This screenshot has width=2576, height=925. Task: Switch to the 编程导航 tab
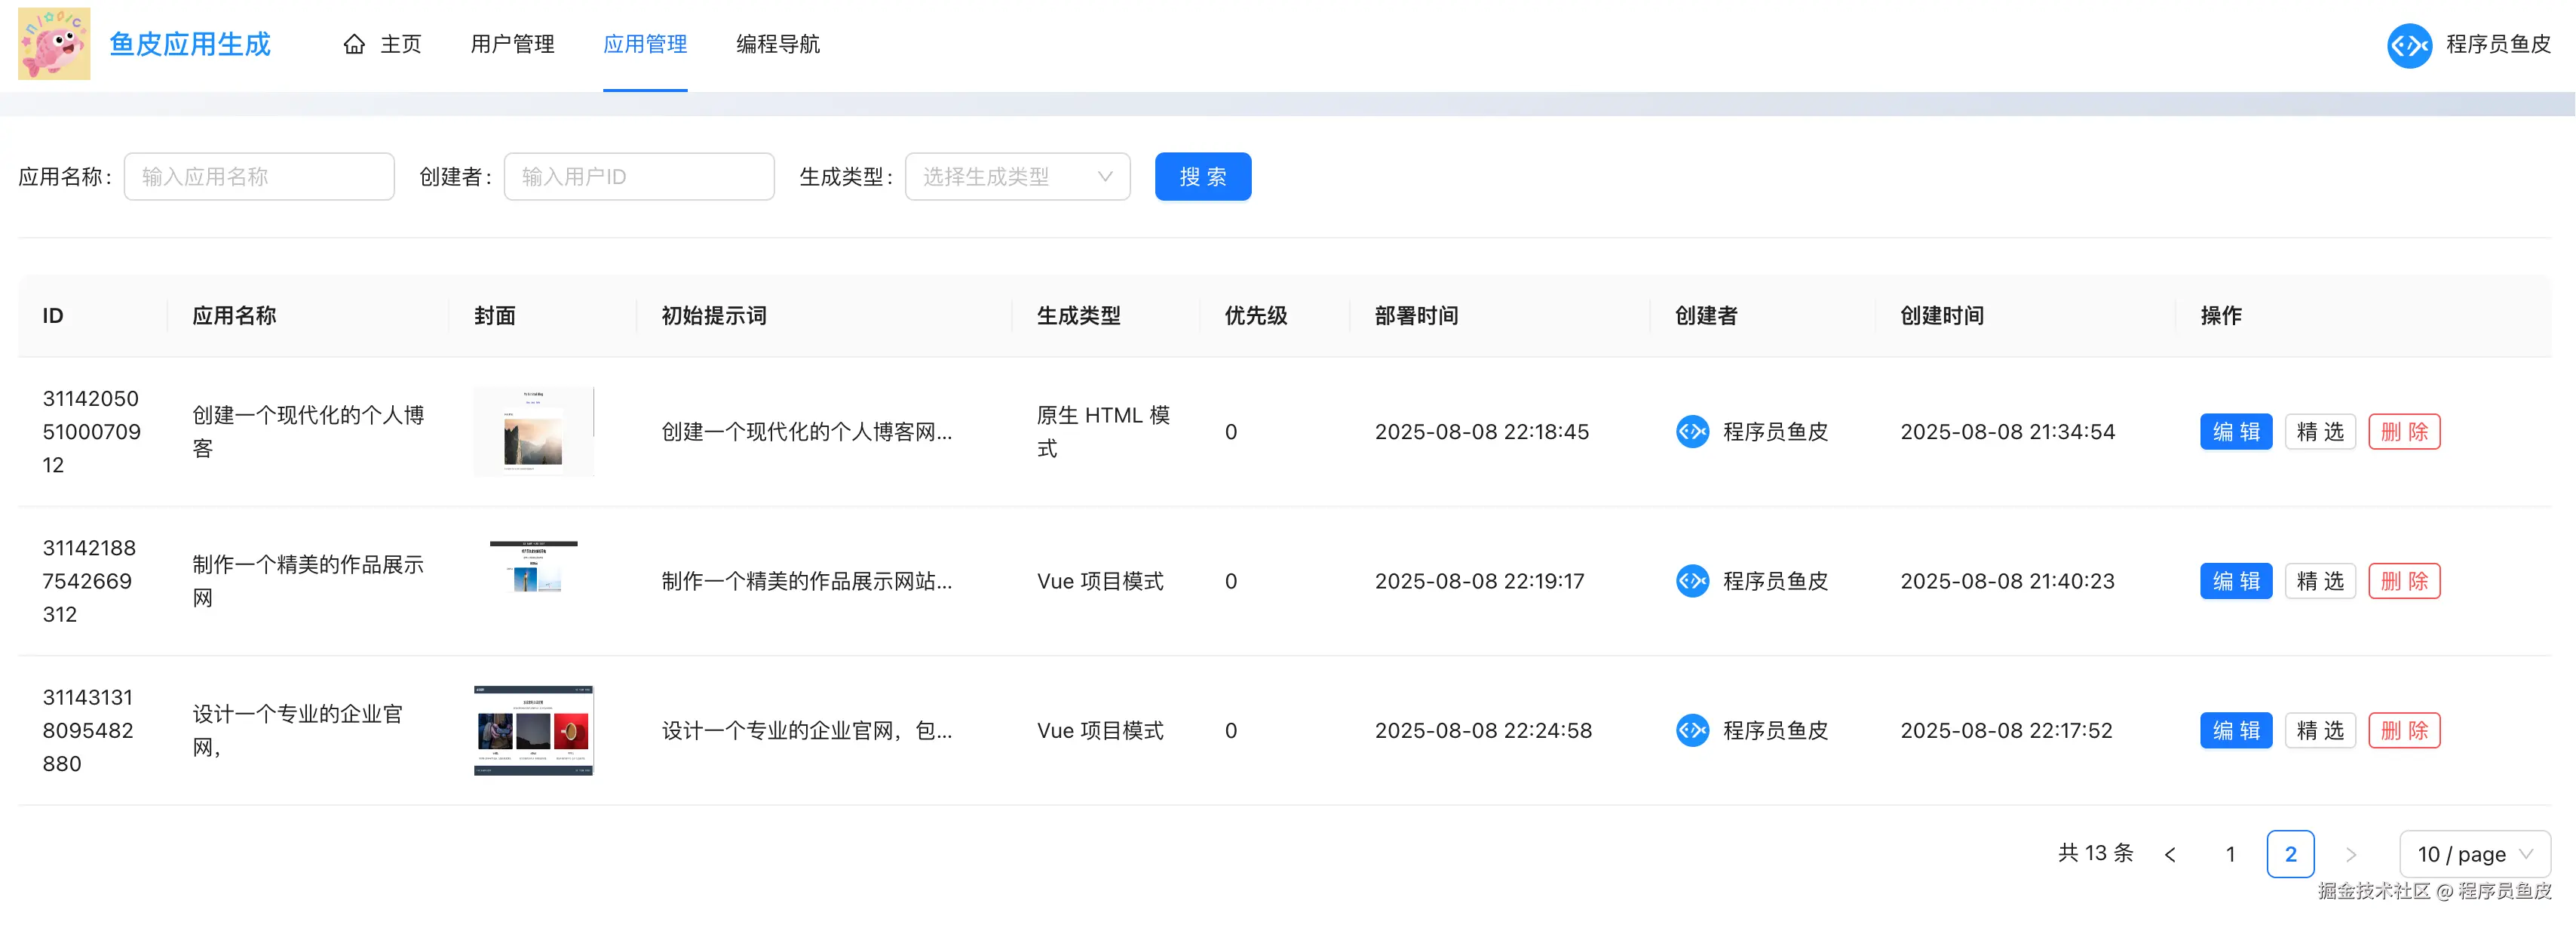click(777, 44)
